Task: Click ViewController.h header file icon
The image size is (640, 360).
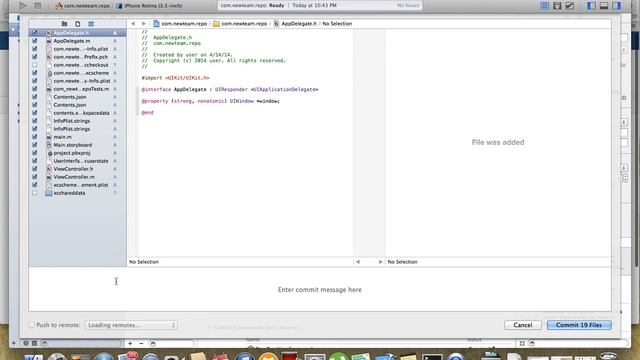Action: tap(49, 169)
